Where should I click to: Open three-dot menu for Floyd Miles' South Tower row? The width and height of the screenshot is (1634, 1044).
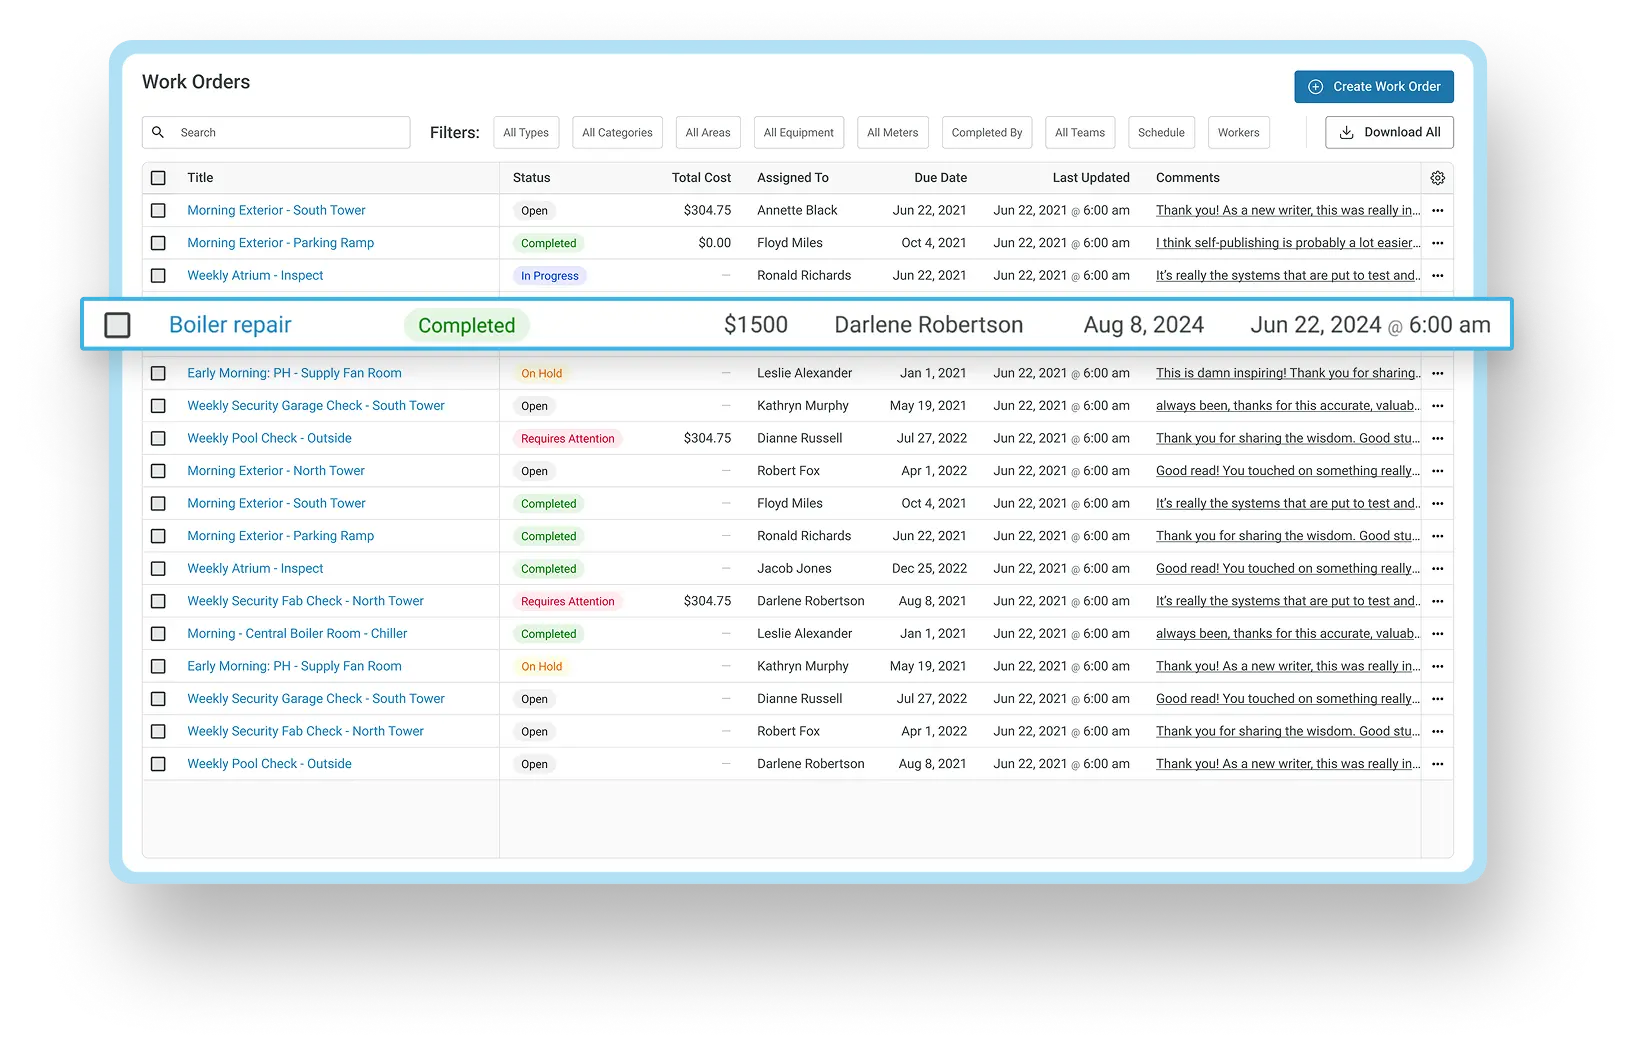1437,504
